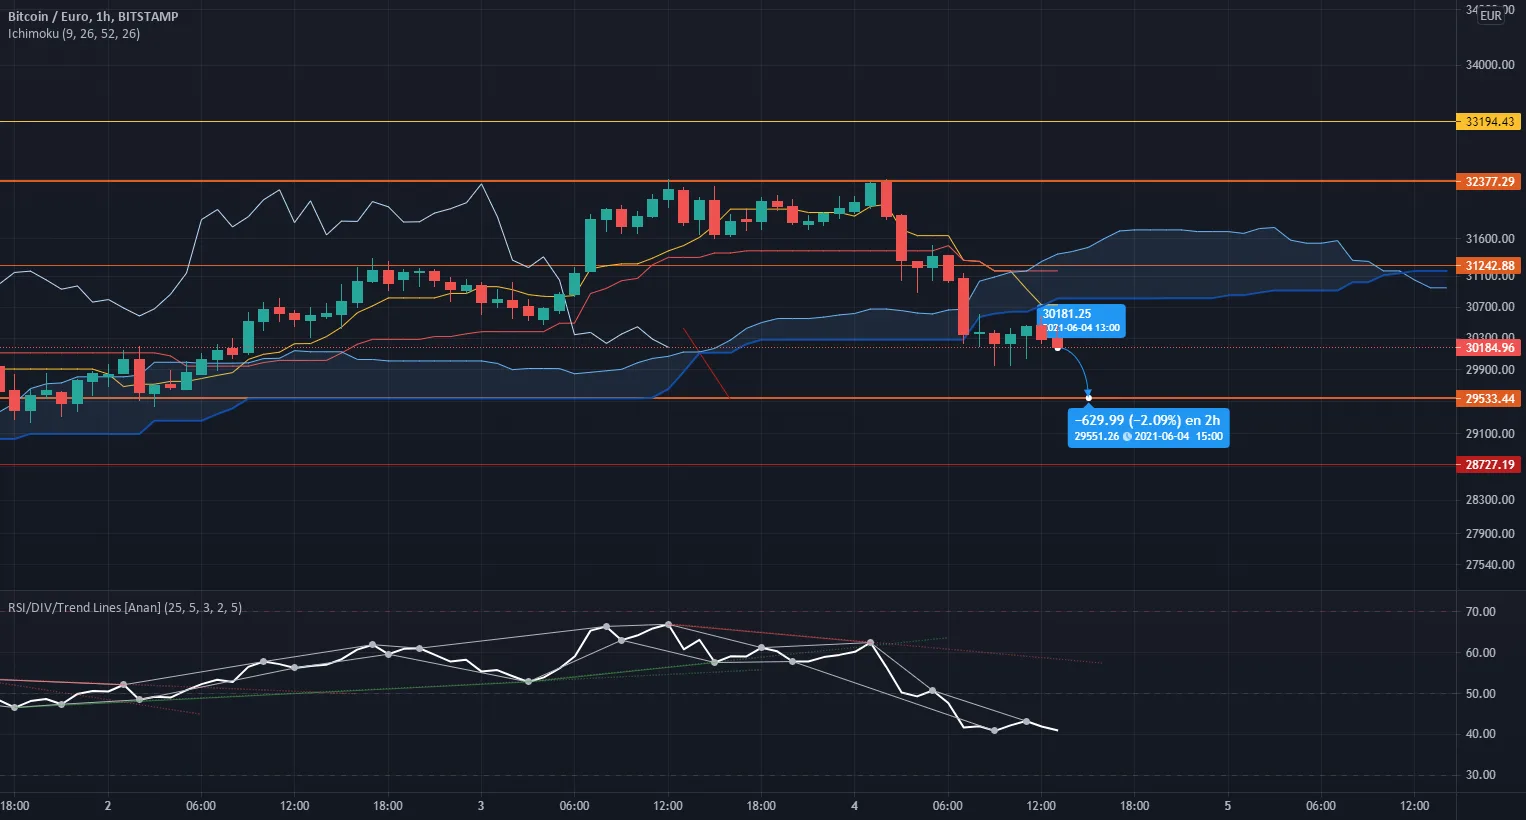Click the 33194.43 yellow price label
The width and height of the screenshot is (1526, 820).
1488,122
